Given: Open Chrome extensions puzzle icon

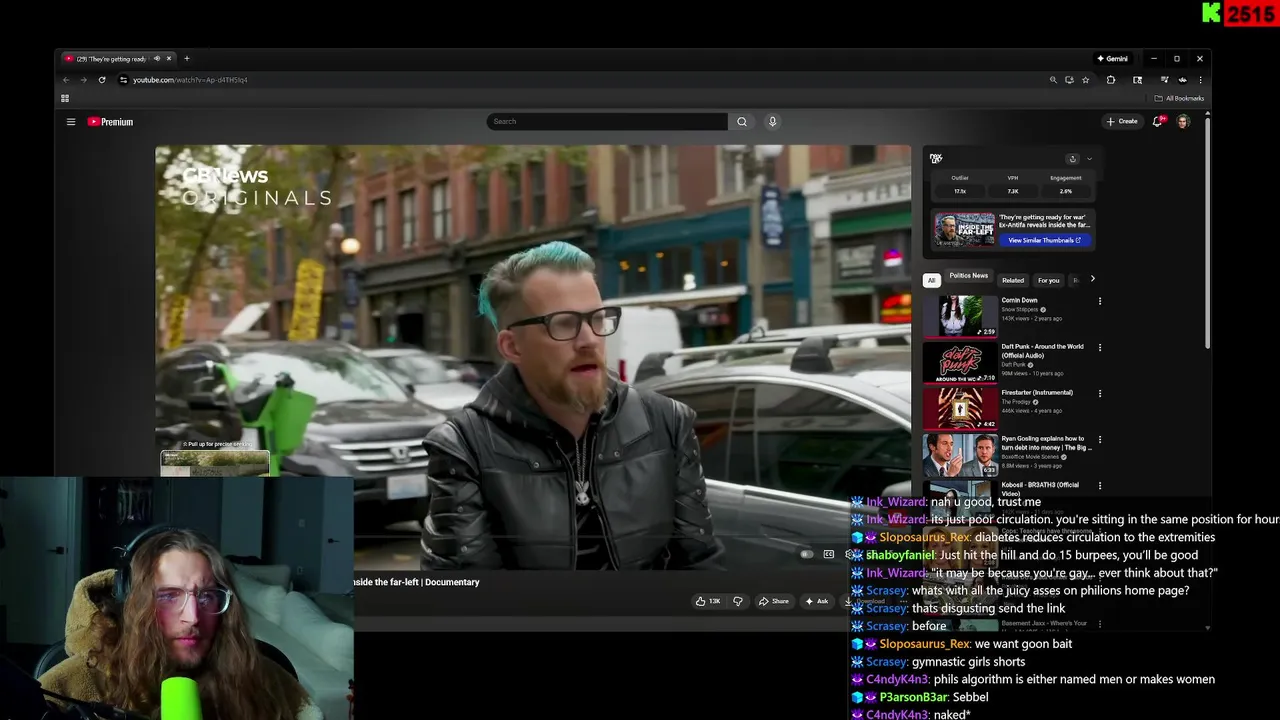Looking at the screenshot, I should click(1110, 80).
